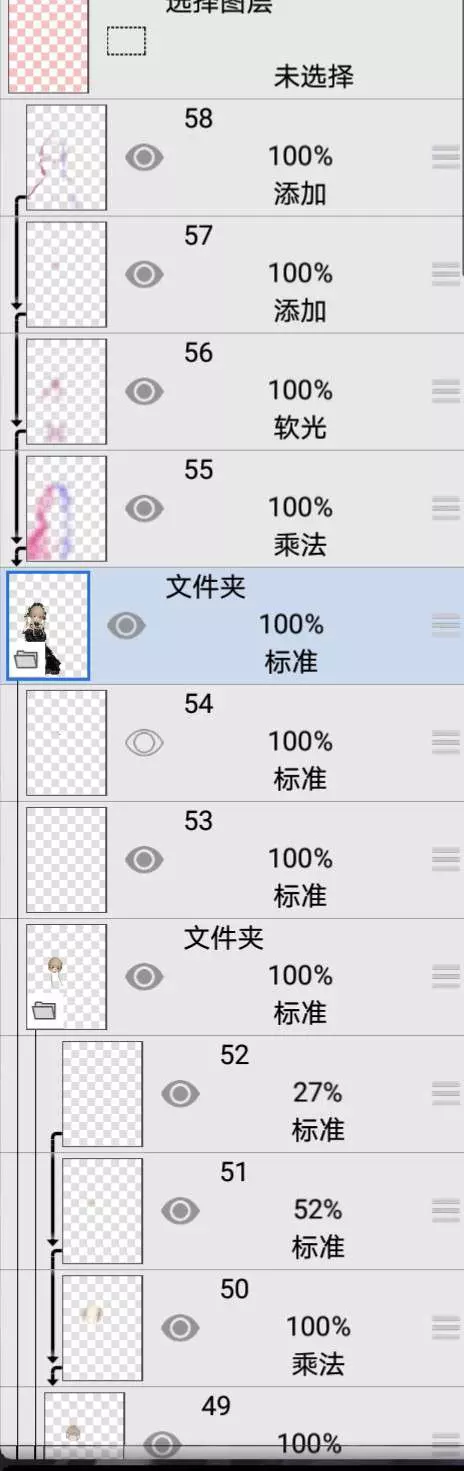464x1471 pixels.
Task: Click reorder handle of layer 55
Action: 446,507
